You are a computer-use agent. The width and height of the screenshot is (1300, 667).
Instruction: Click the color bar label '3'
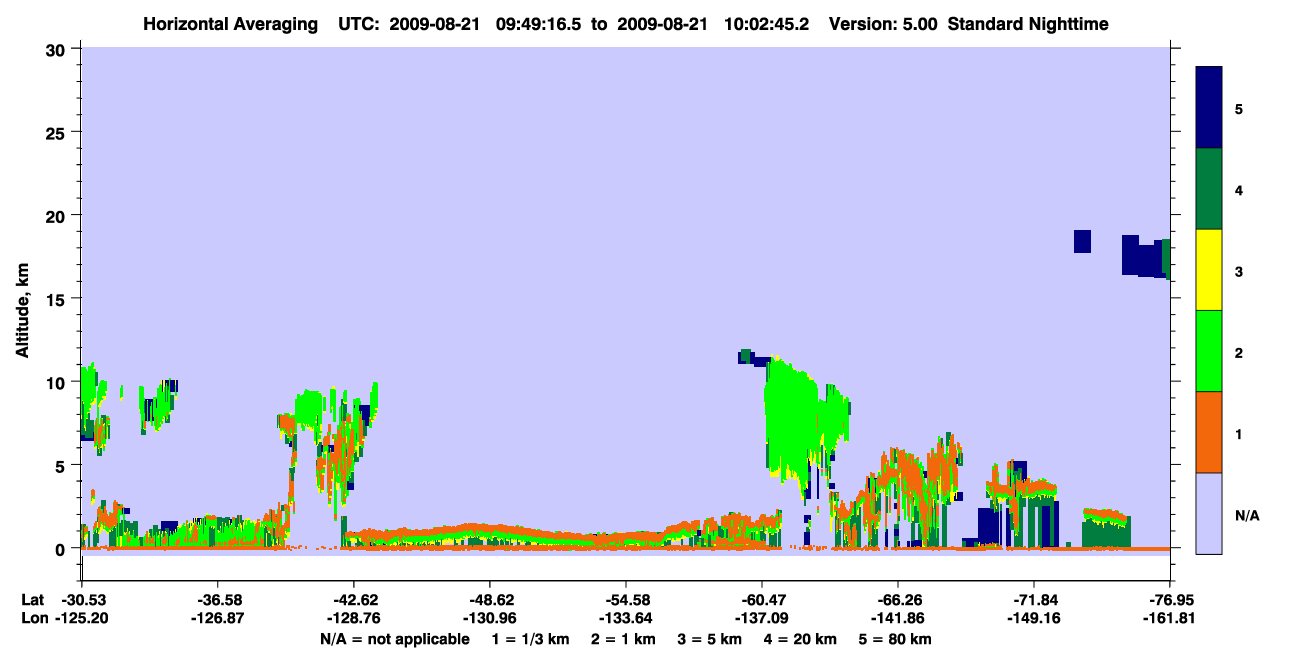(1239, 270)
